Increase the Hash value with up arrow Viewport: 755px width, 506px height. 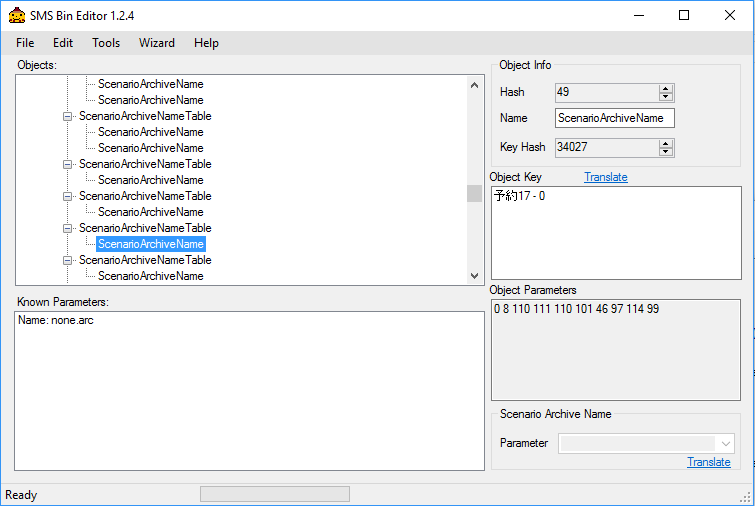coord(666,88)
